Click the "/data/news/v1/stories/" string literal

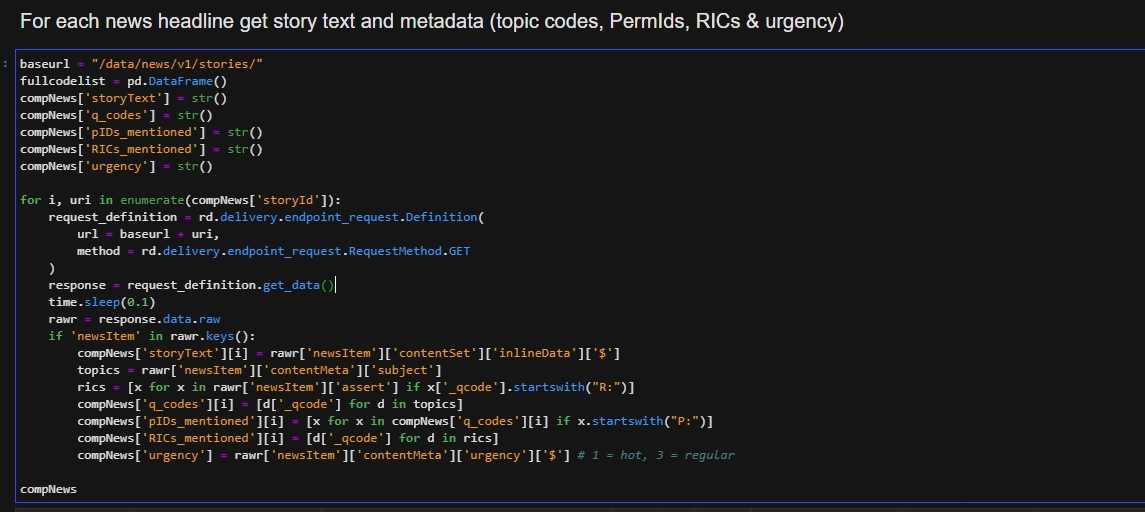177,64
